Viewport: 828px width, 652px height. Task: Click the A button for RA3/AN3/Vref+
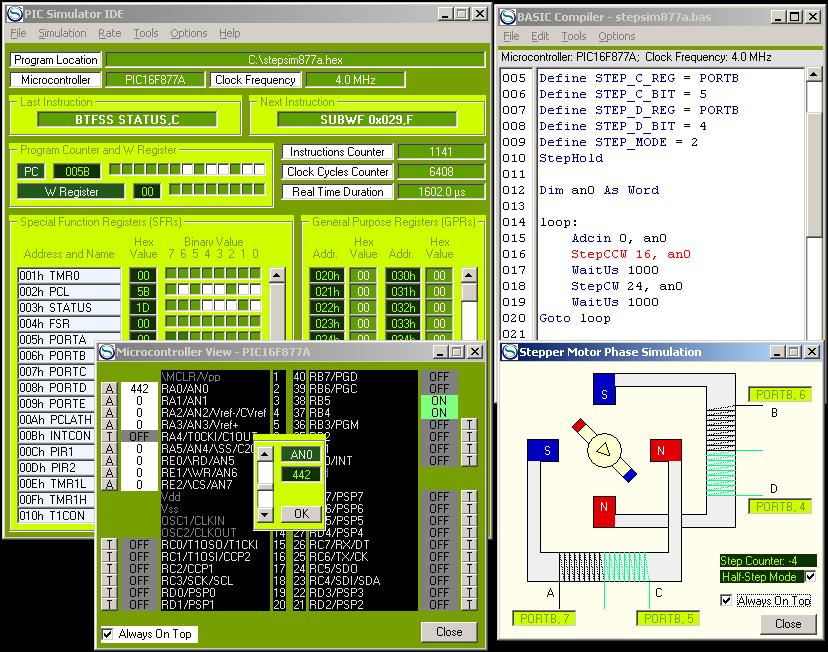pos(109,425)
